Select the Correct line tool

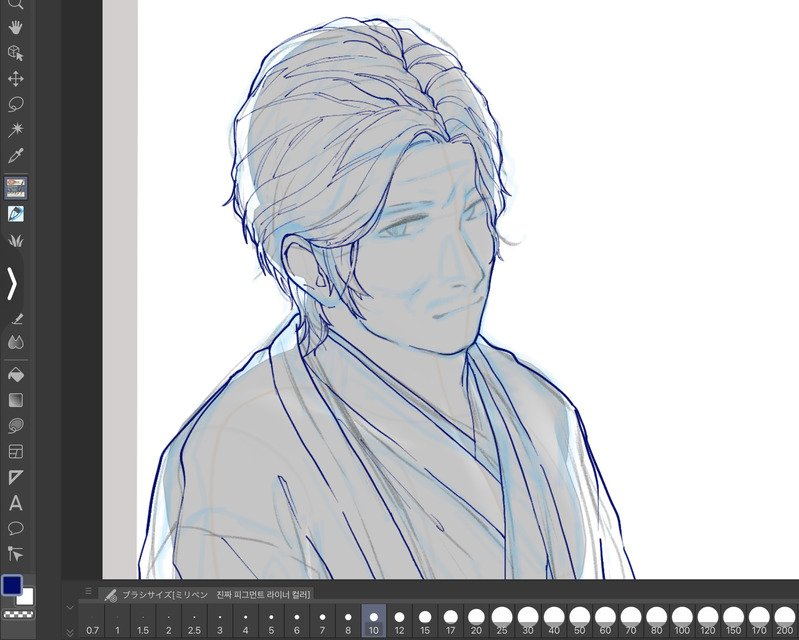(x=15, y=554)
